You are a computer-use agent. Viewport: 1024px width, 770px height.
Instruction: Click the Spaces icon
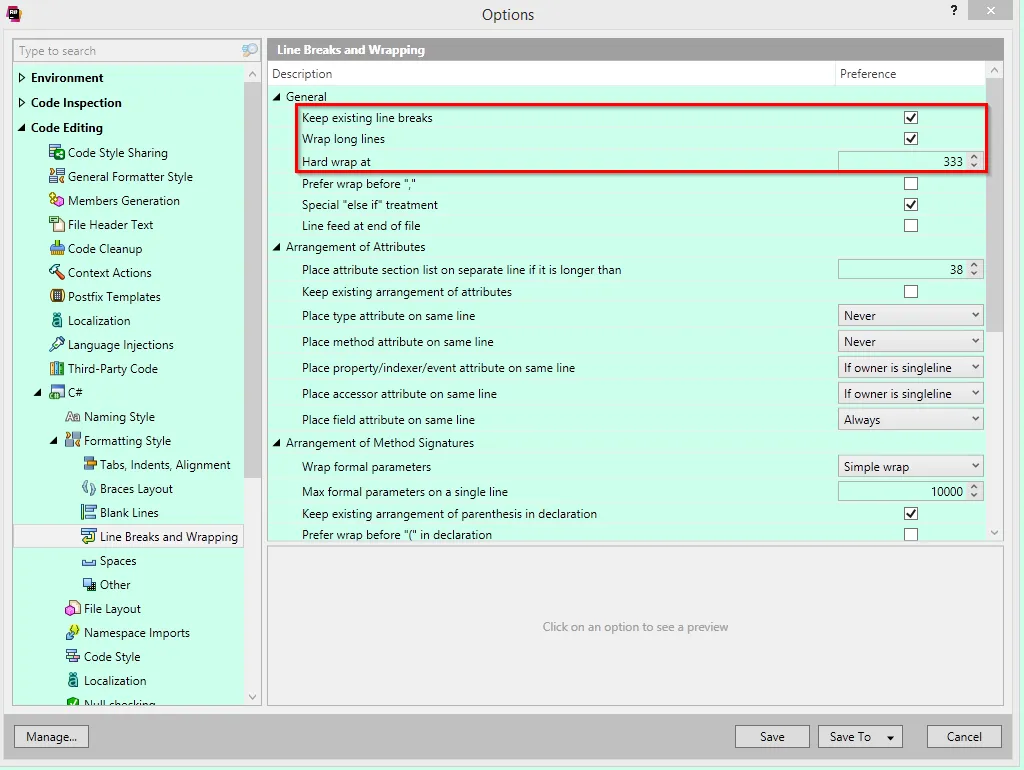point(89,562)
